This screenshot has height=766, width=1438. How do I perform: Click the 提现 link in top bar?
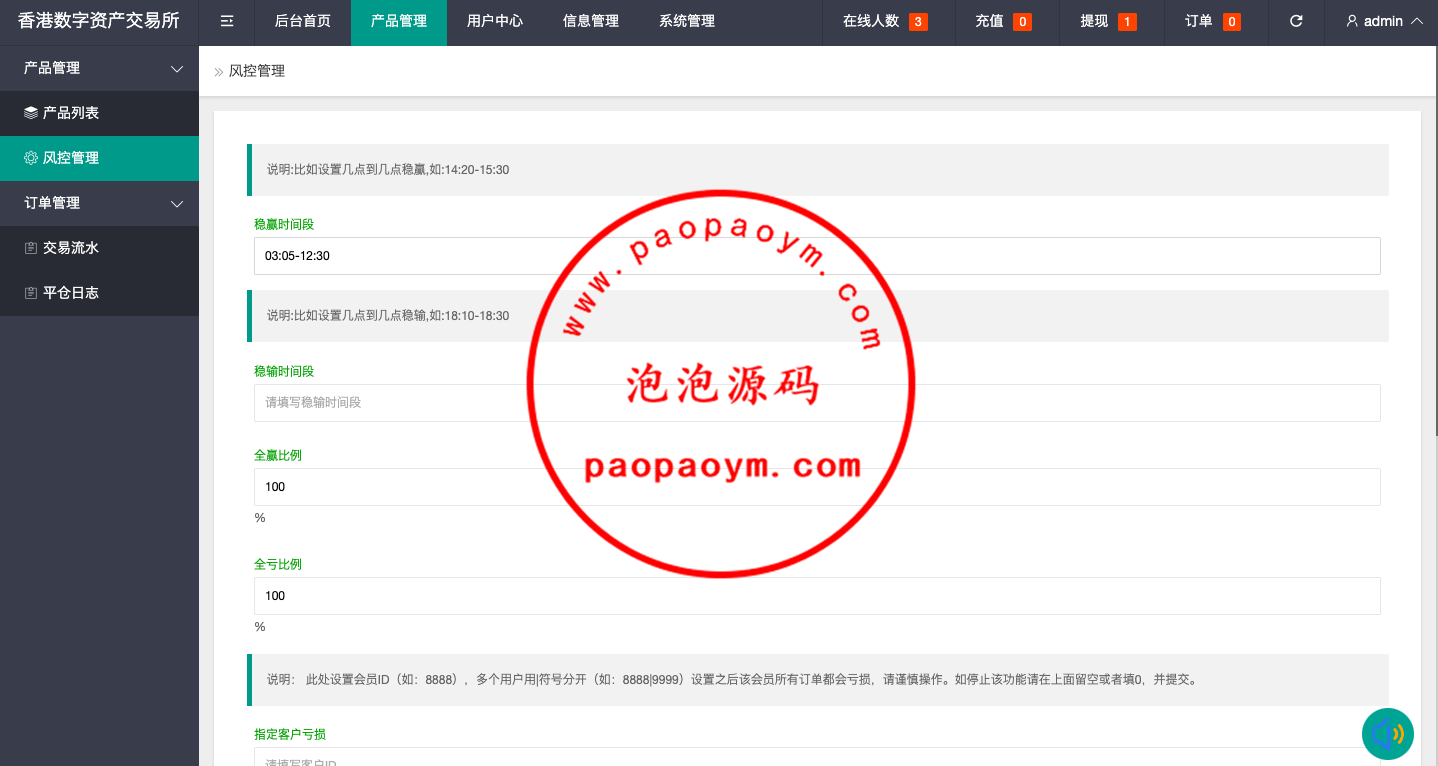coord(1094,21)
